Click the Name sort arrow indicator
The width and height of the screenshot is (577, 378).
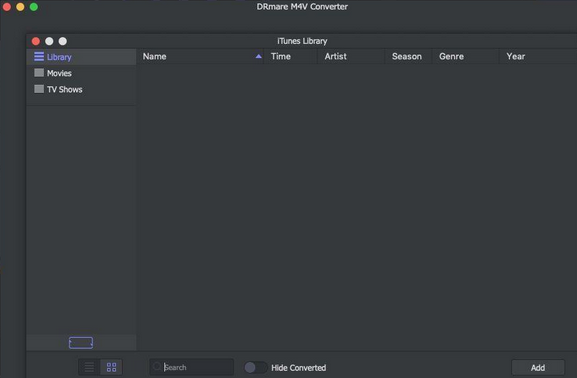click(259, 56)
